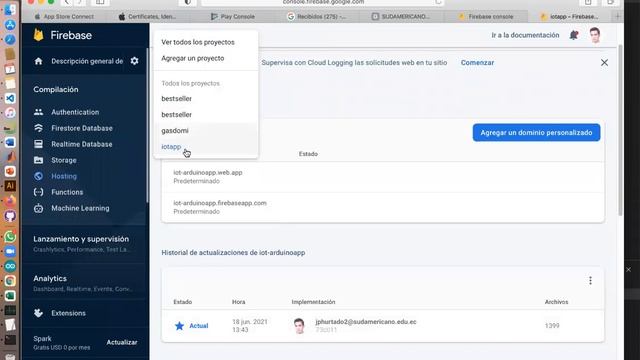Viewport: 640px width, 360px height.
Task: Switch to Recibidos (275) Gmail tab
Action: click(317, 17)
